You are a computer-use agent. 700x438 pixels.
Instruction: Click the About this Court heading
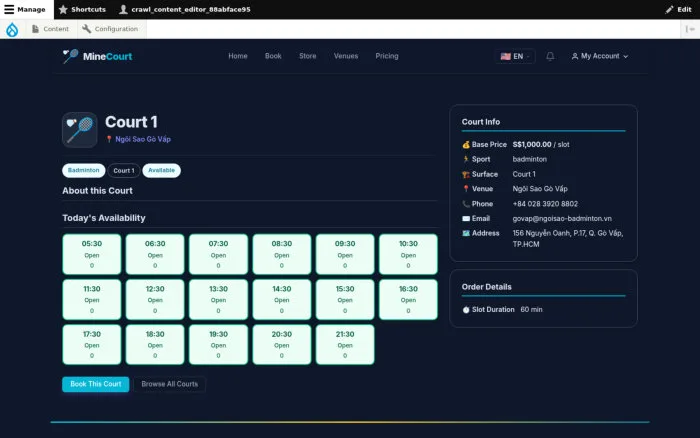(97, 191)
